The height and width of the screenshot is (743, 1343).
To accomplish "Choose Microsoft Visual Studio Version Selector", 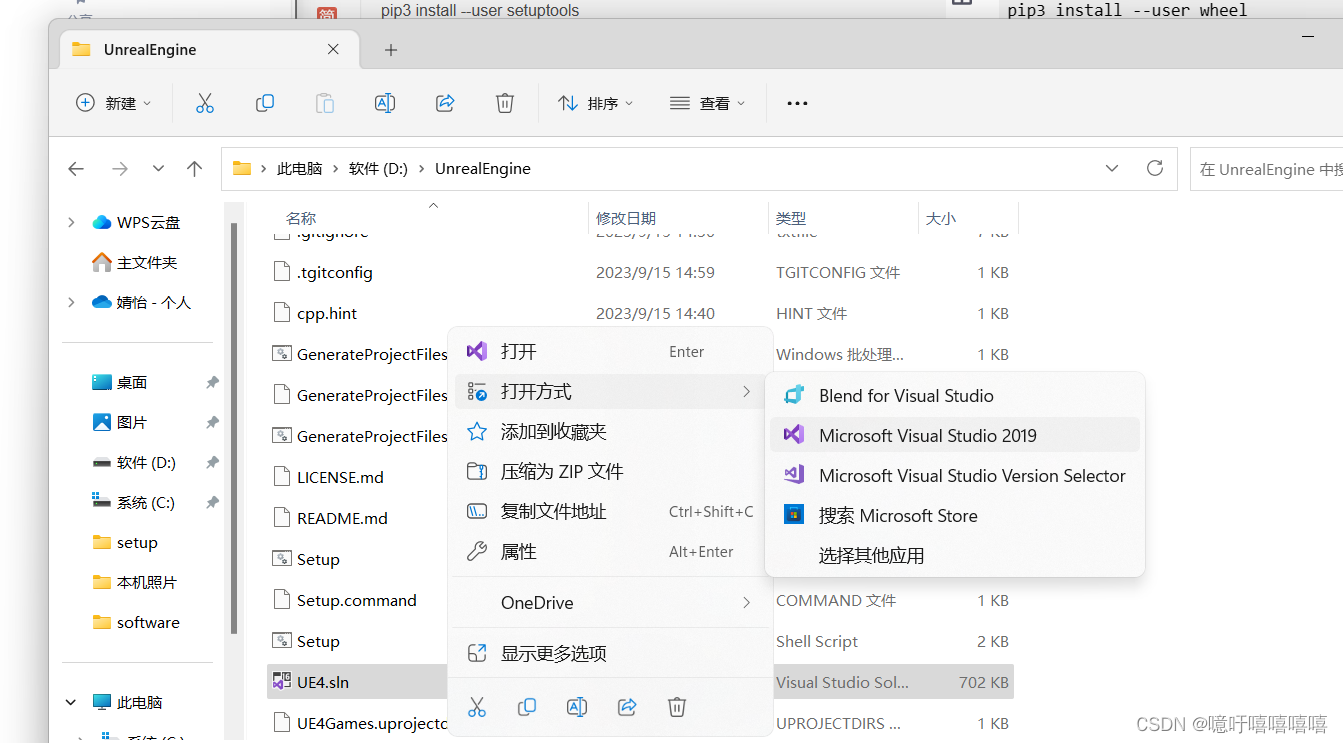I will pyautogui.click(x=955, y=475).
